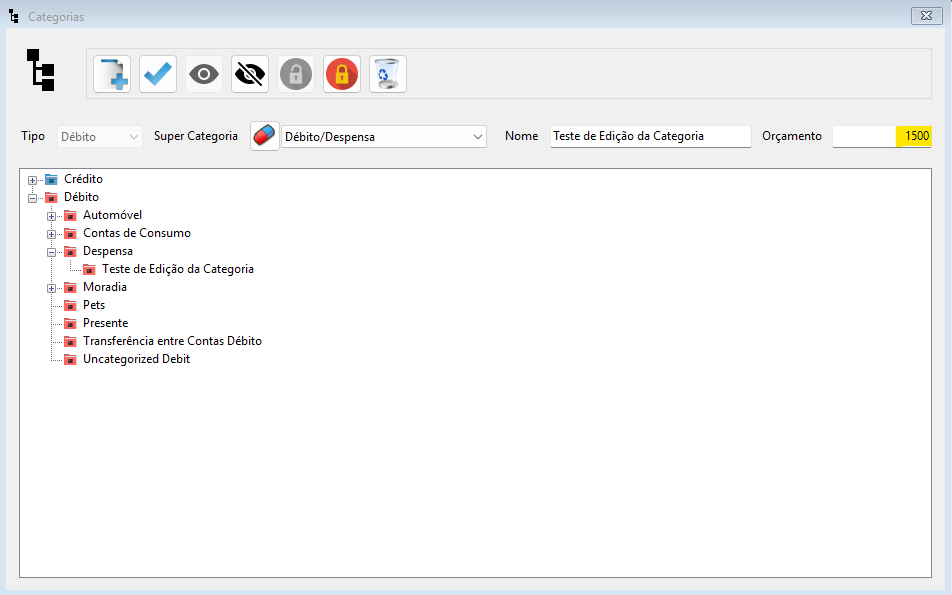Click the new category document-plus icon
The height and width of the screenshot is (595, 952).
click(112, 75)
